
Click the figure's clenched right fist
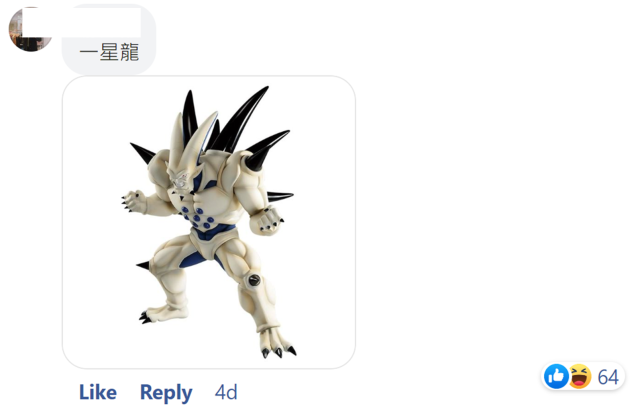point(267,222)
